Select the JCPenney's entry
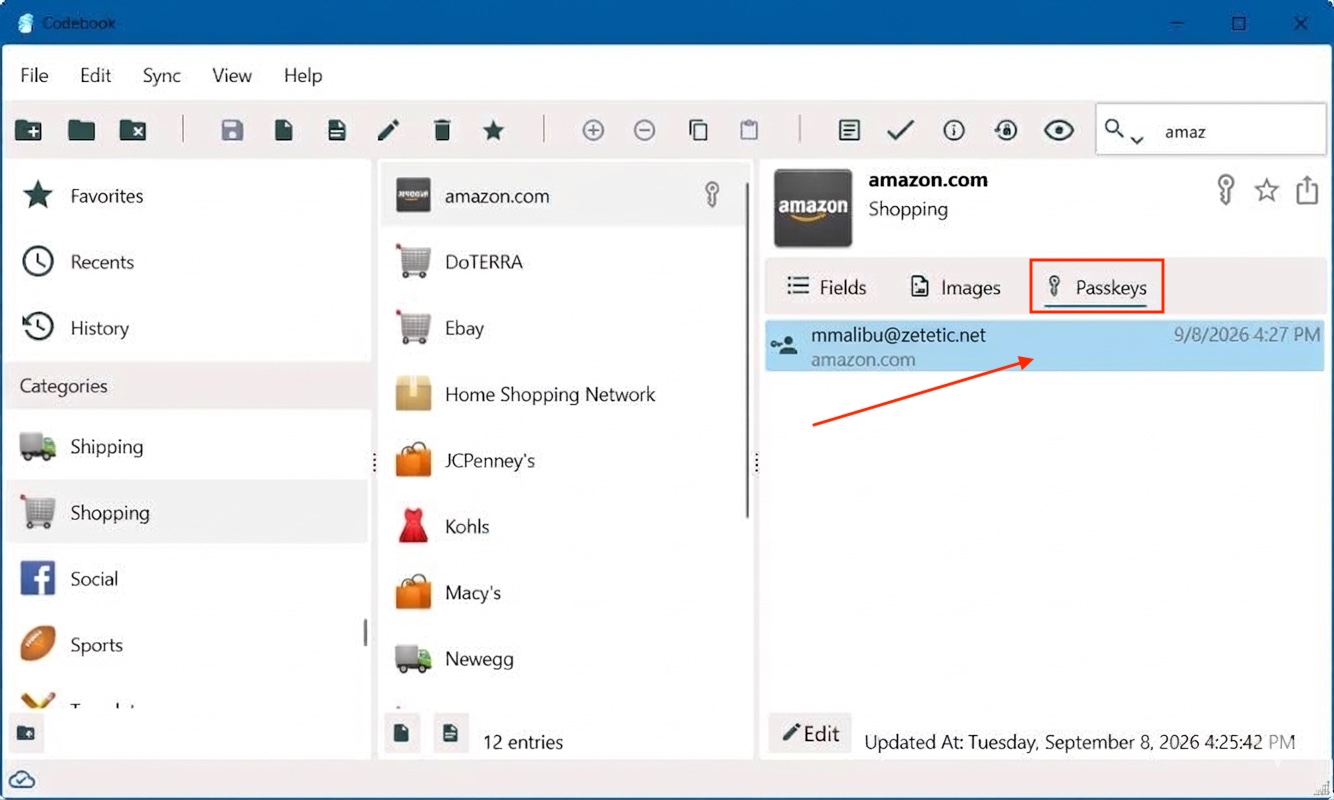1334x800 pixels. [x=563, y=461]
